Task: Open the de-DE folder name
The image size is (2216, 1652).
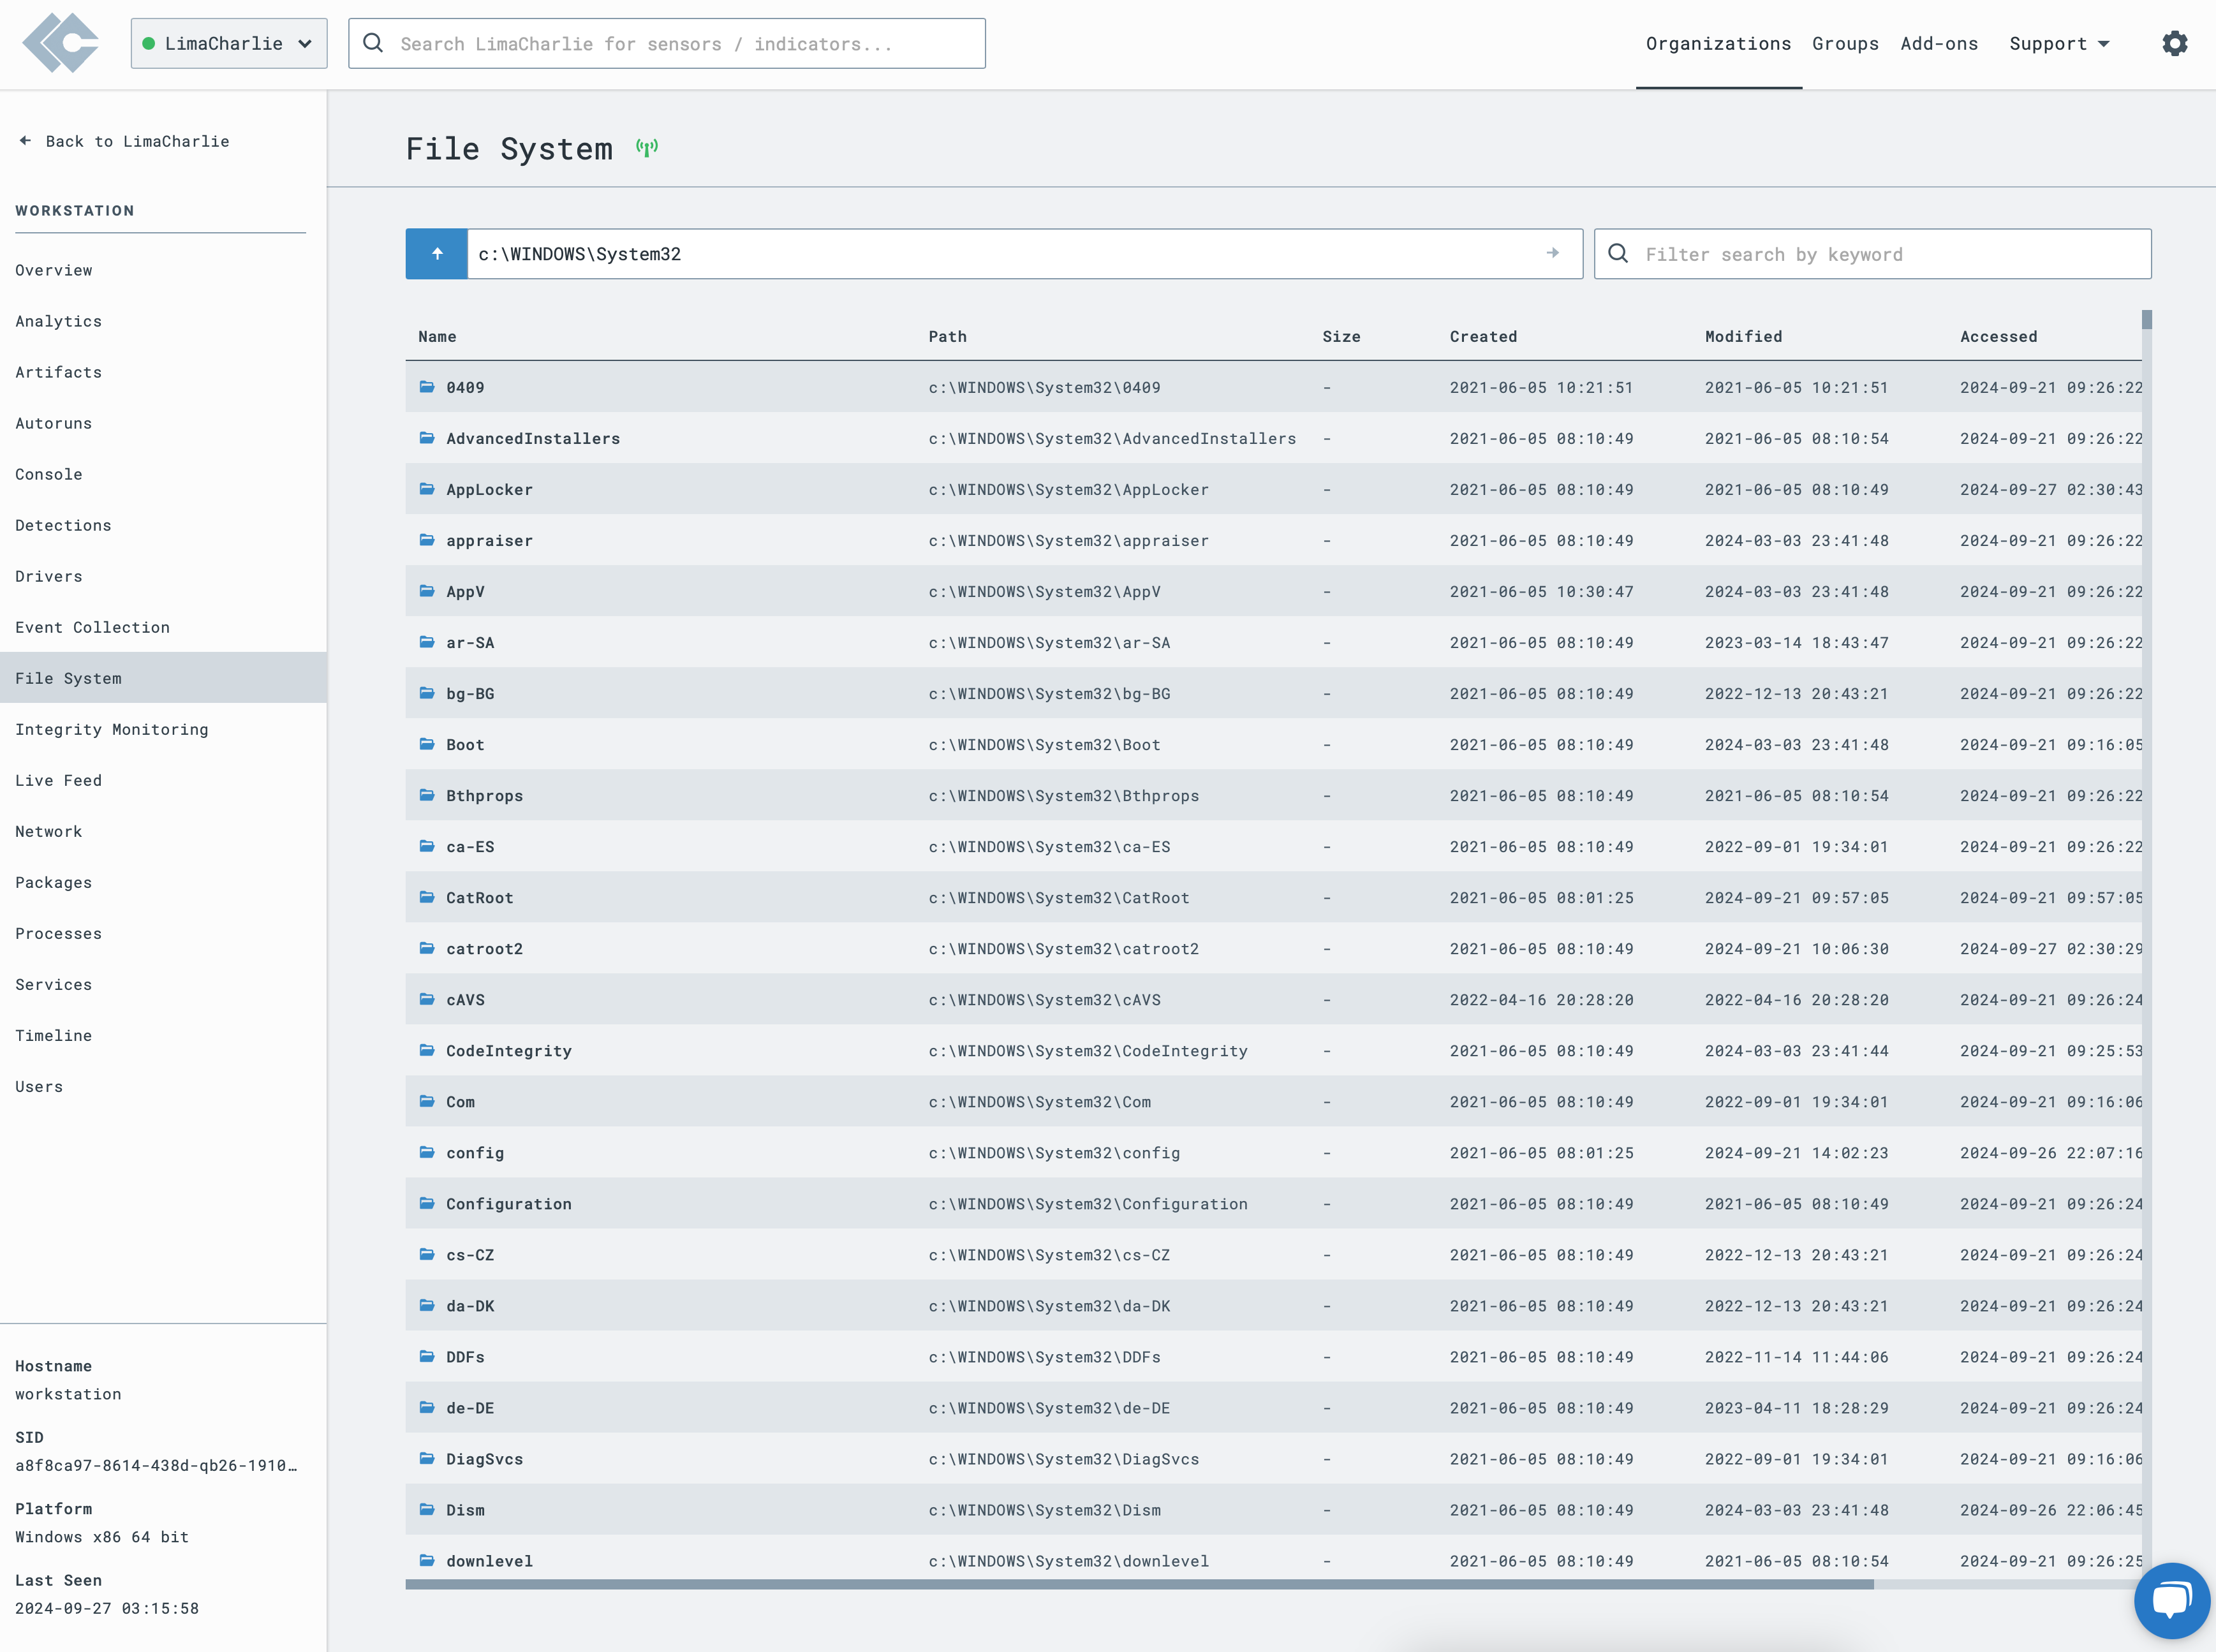Action: tap(470, 1408)
